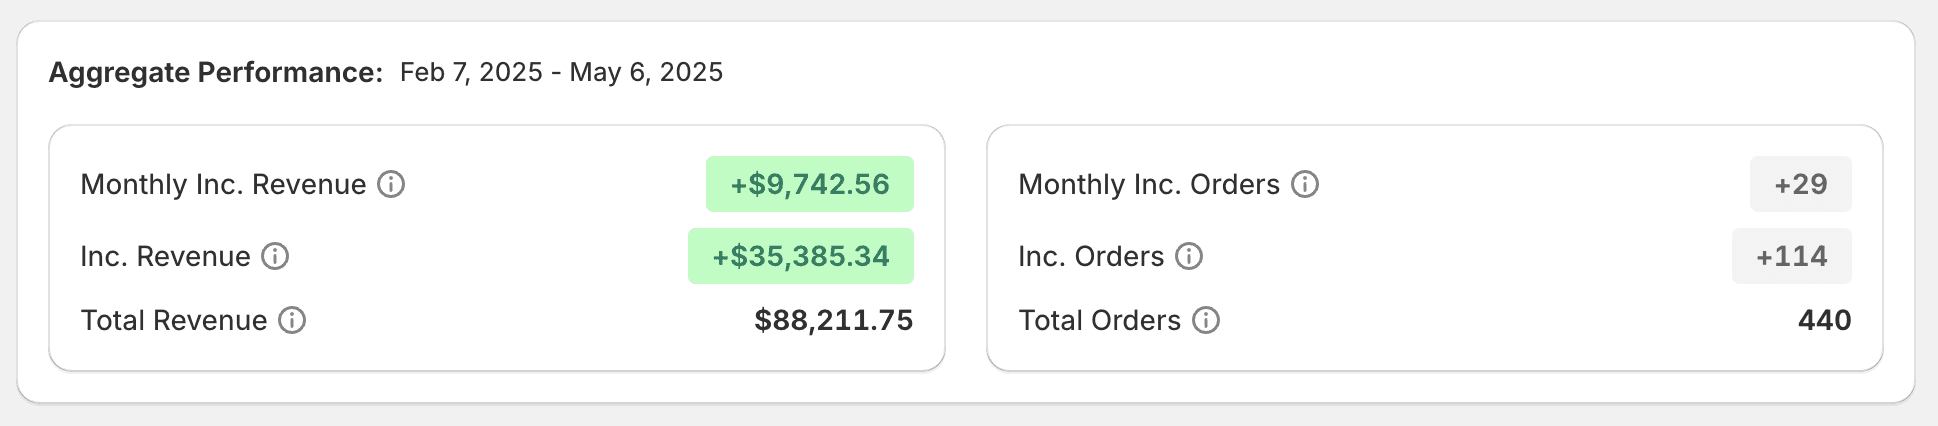Click info icon next to Inc. Revenue
1938x426 pixels.
point(275,256)
